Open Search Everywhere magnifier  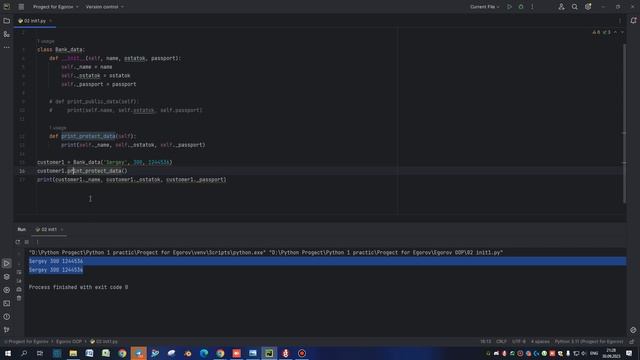coord(575,7)
